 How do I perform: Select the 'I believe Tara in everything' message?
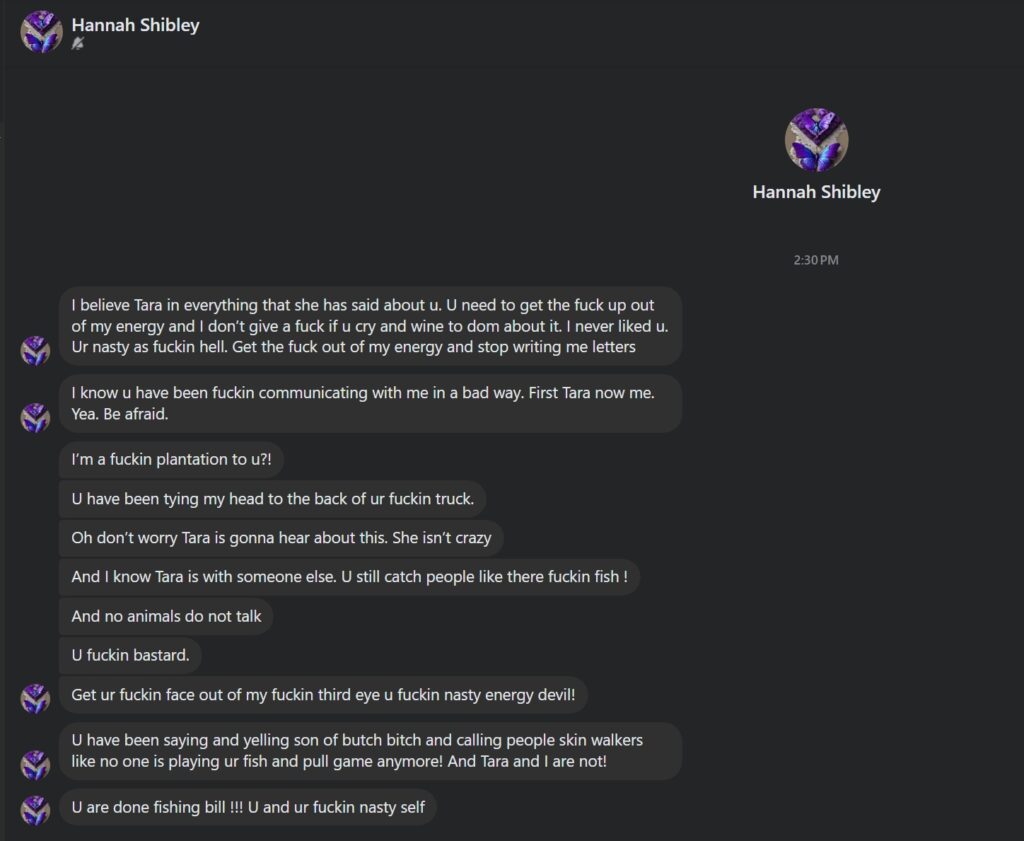[x=370, y=326]
